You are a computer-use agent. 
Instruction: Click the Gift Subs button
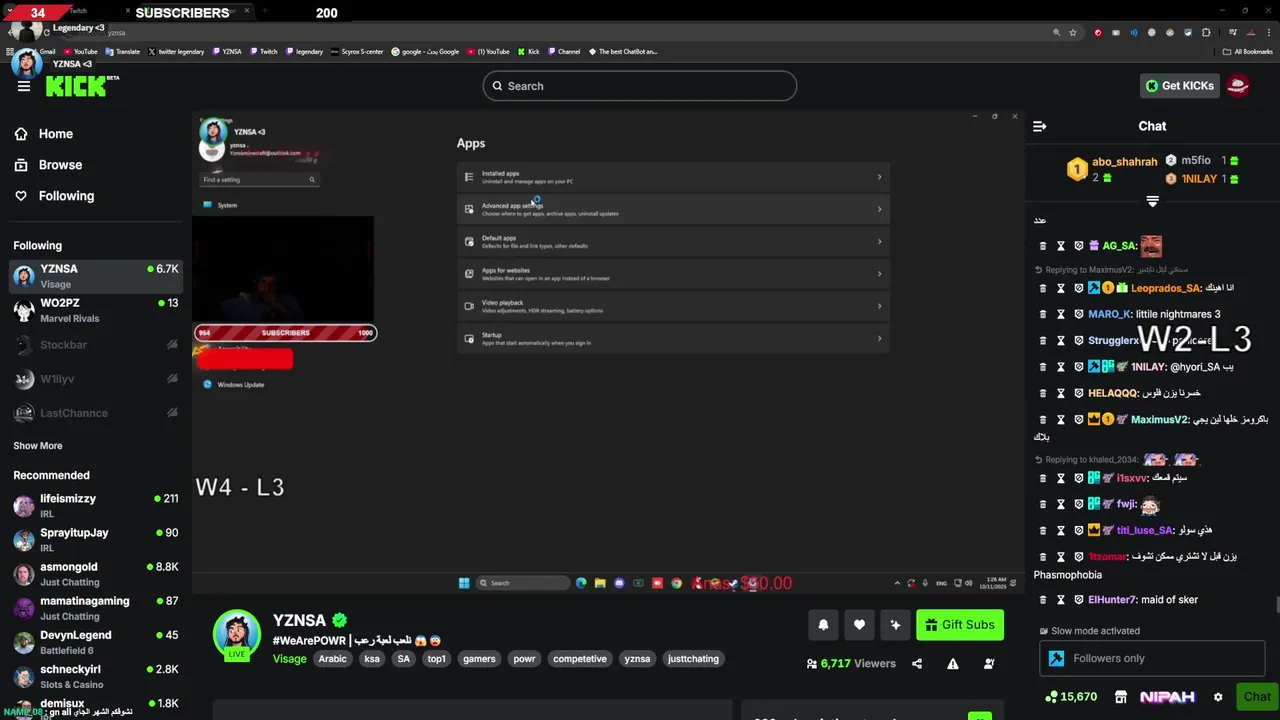pyautogui.click(x=960, y=625)
